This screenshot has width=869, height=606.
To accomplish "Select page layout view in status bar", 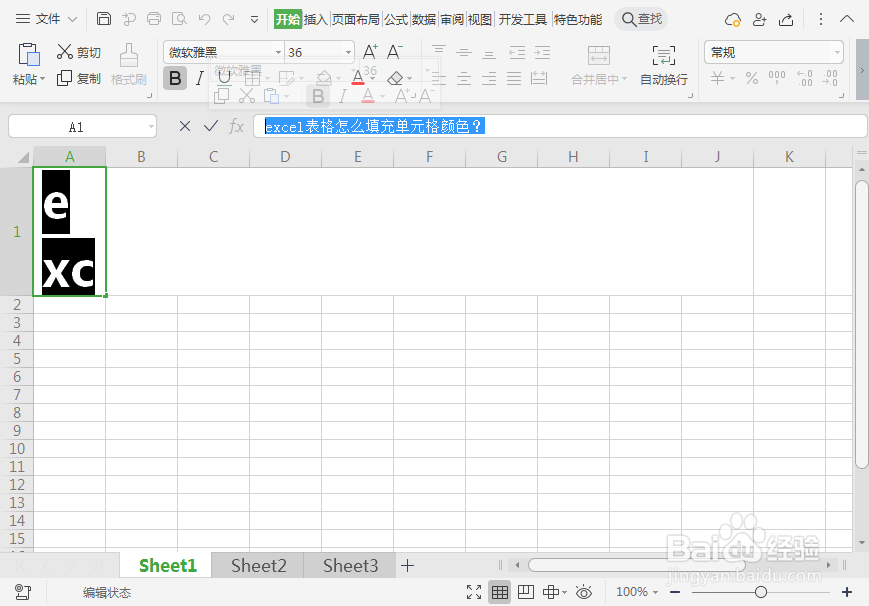I will tap(525, 592).
